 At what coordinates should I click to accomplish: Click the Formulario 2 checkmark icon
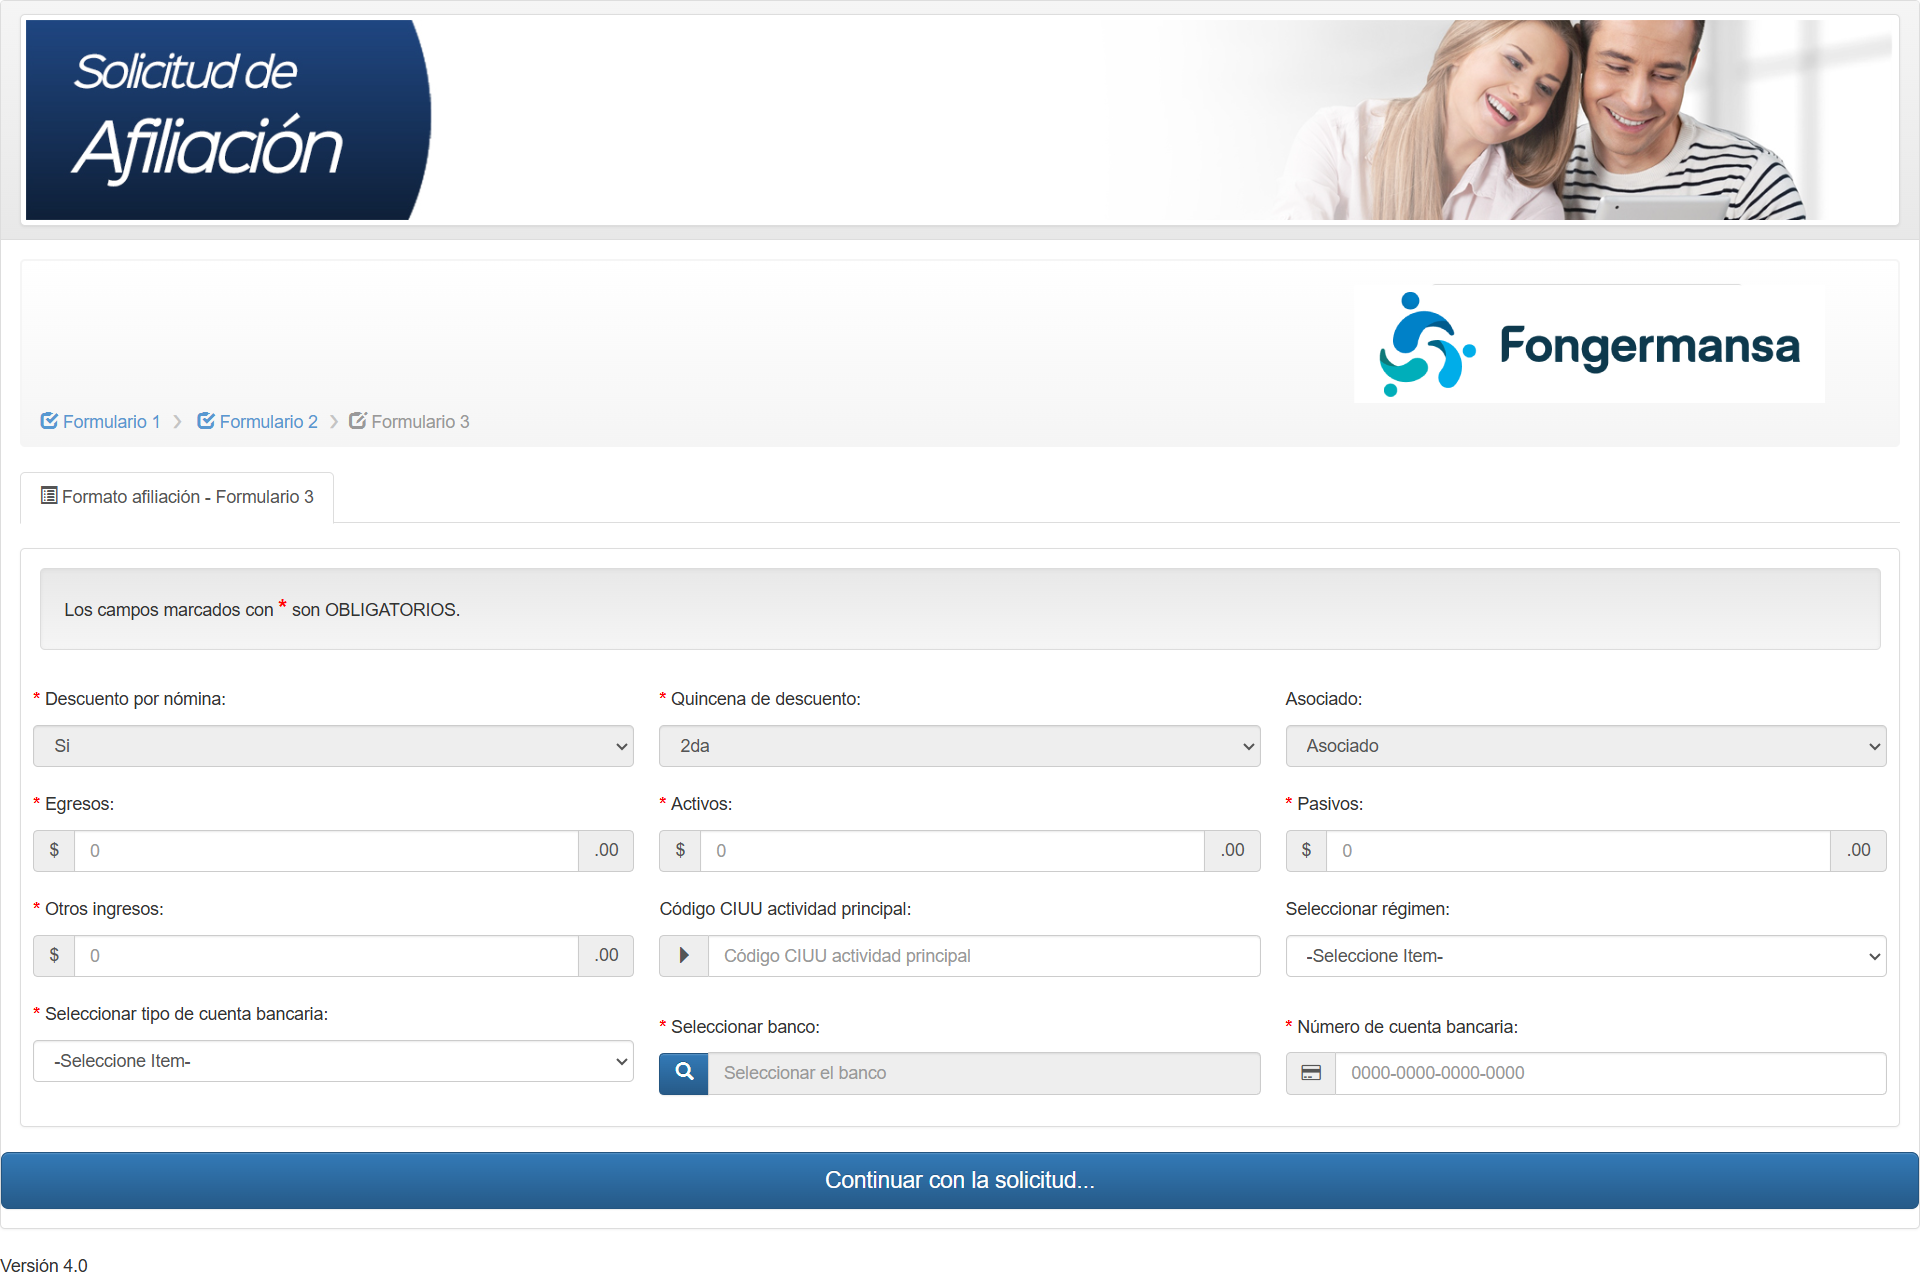click(x=205, y=421)
